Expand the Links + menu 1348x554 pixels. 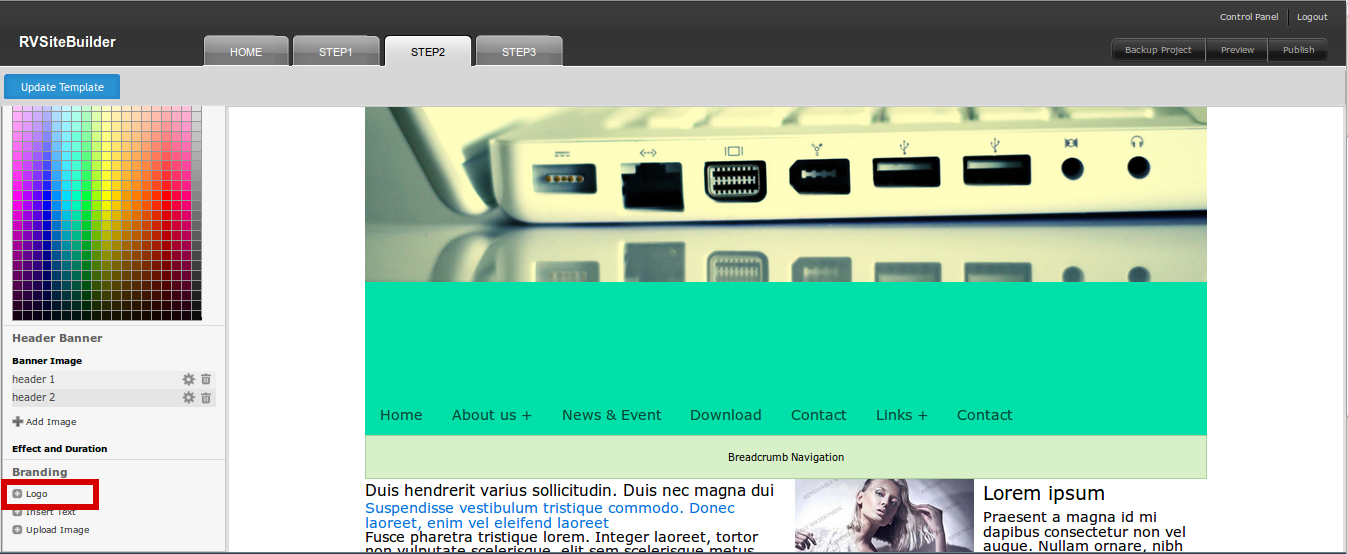pos(901,415)
